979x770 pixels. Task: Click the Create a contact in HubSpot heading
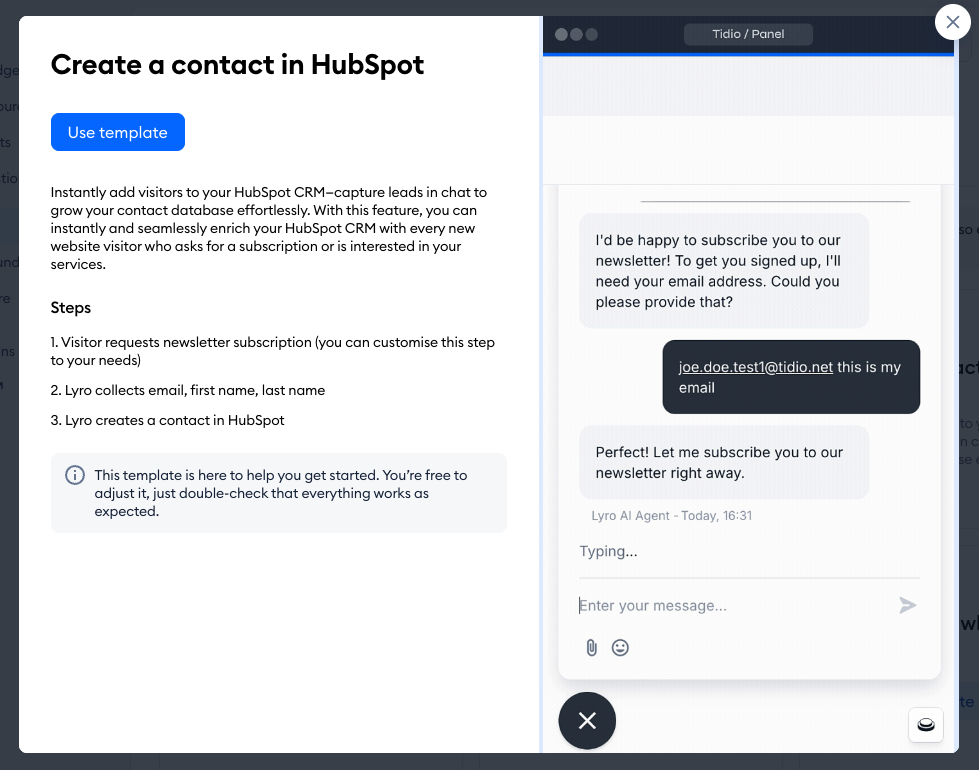[x=238, y=65]
